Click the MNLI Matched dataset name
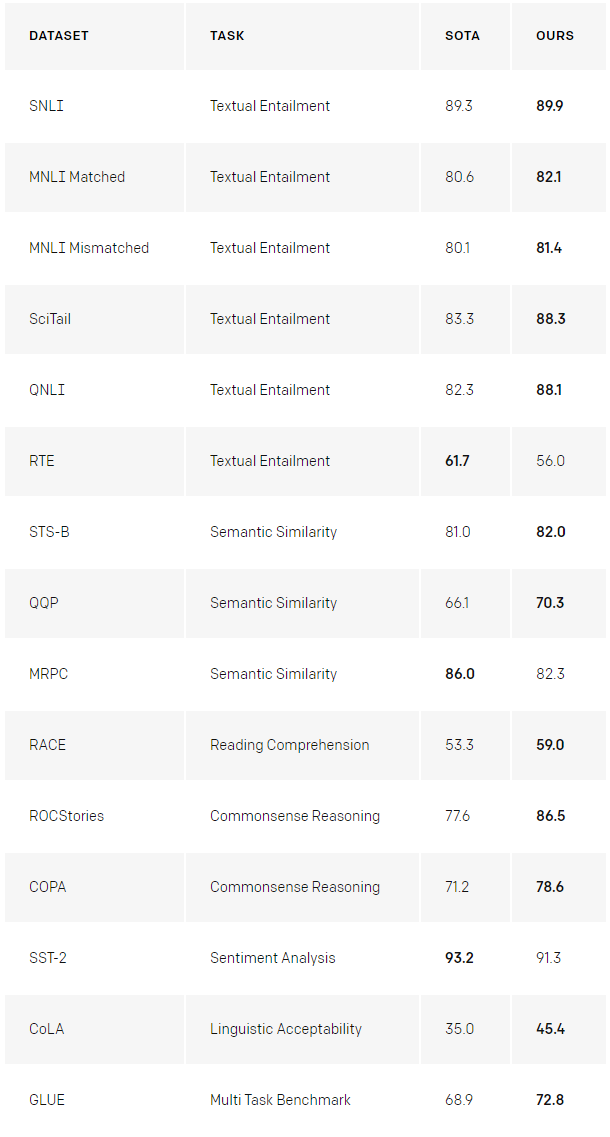Viewport: 610px width, 1137px height. pyautogui.click(x=77, y=177)
